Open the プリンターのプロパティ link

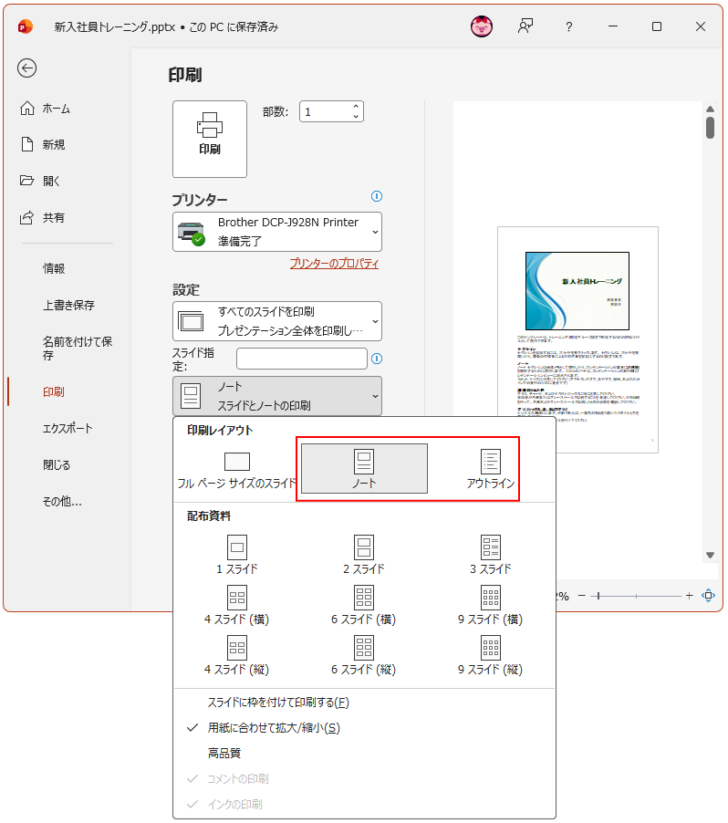click(334, 264)
